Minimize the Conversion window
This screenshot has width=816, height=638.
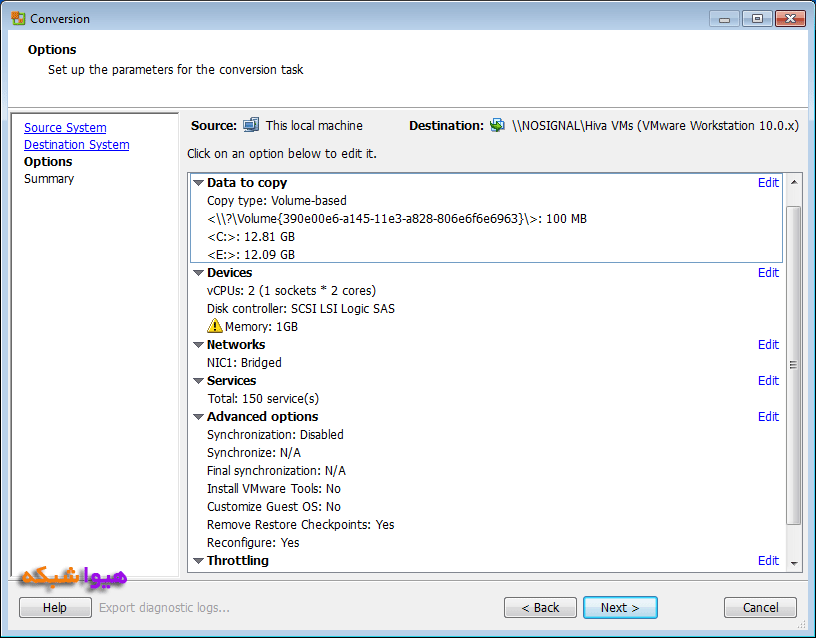724,19
